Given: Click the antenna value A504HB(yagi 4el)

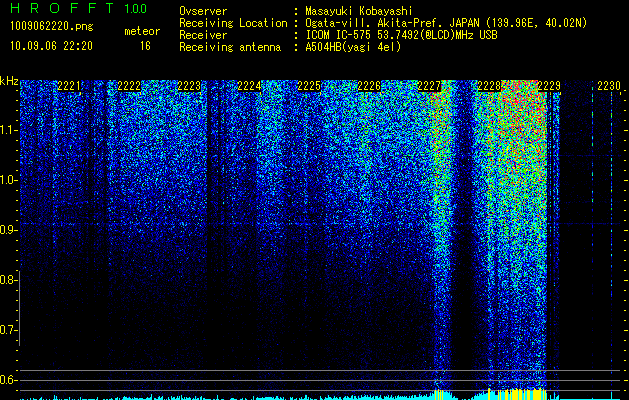Looking at the screenshot, I should [x=353, y=47].
